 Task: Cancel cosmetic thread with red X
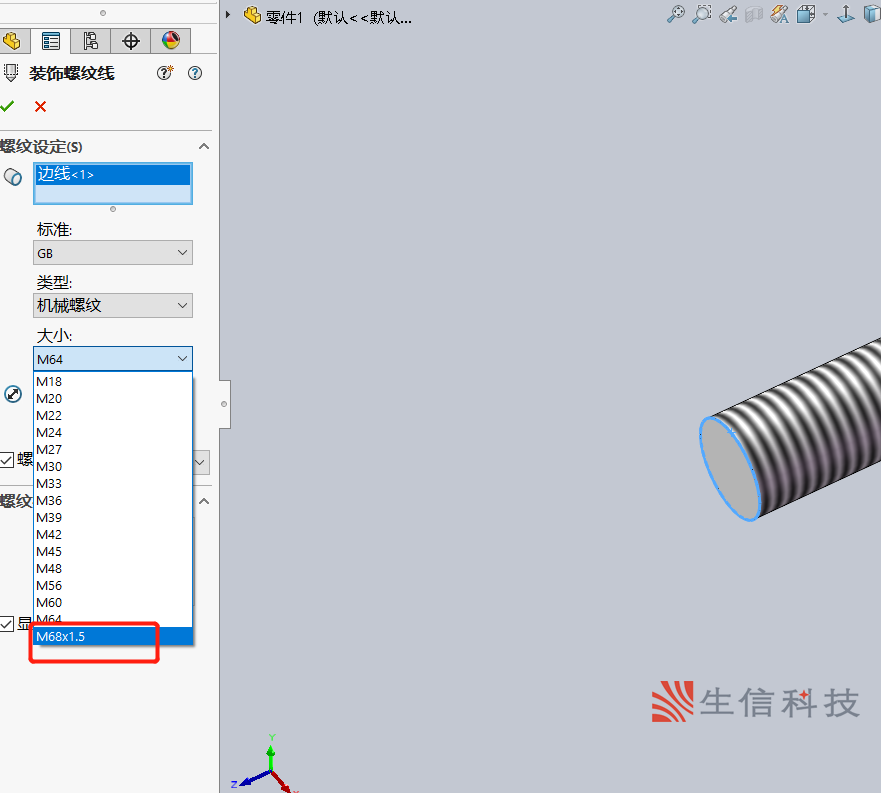40,106
